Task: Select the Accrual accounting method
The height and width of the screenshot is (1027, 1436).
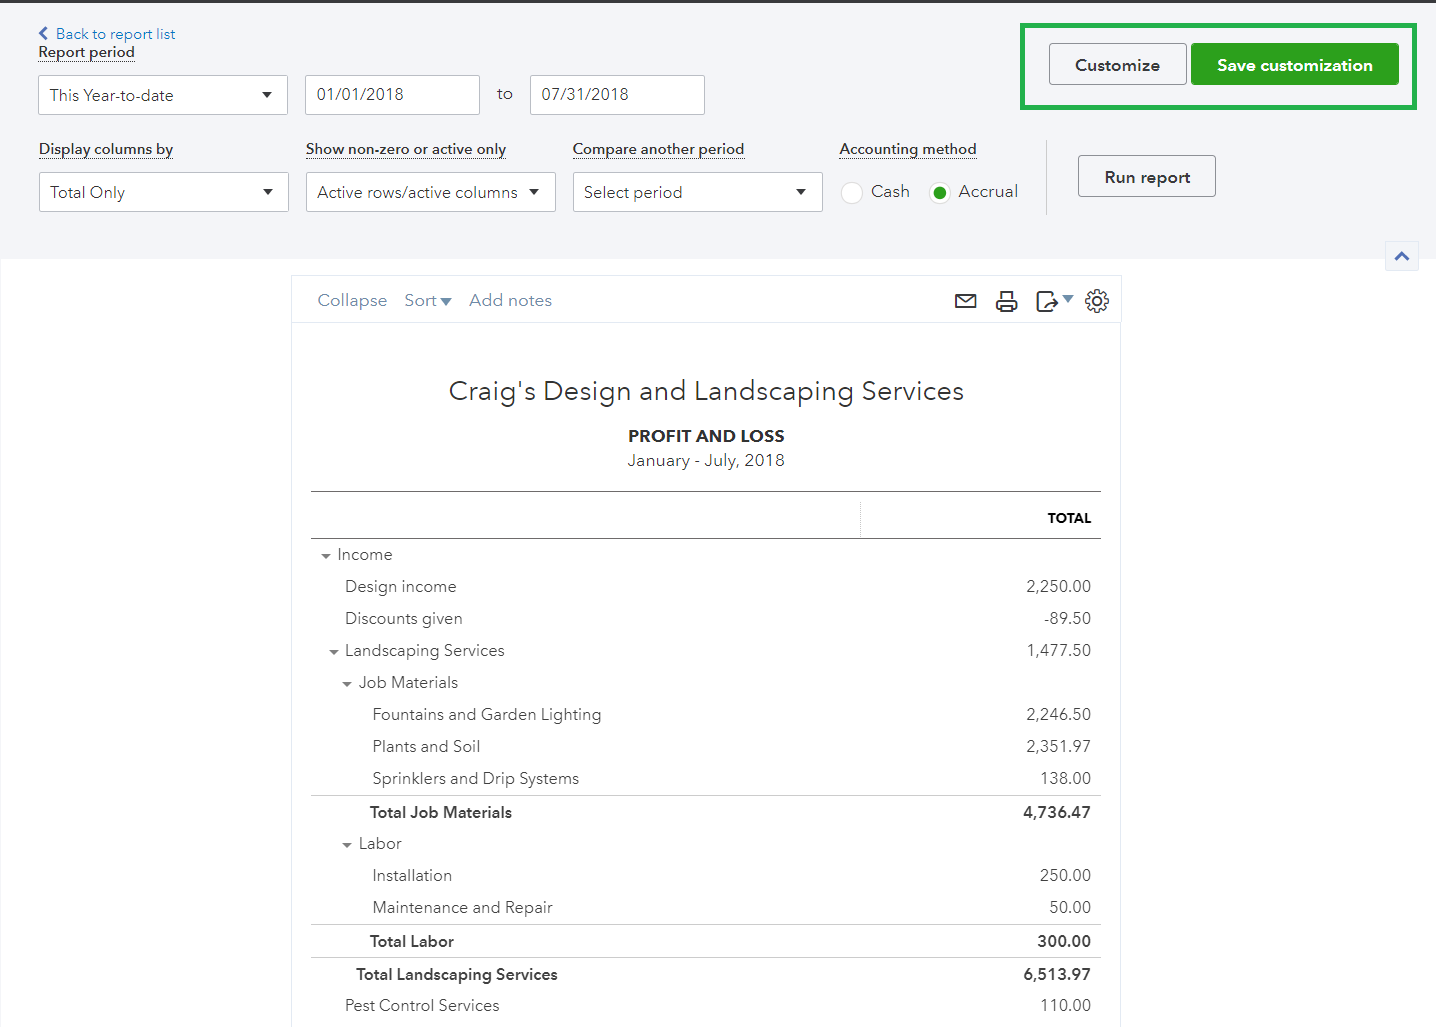Action: click(939, 193)
